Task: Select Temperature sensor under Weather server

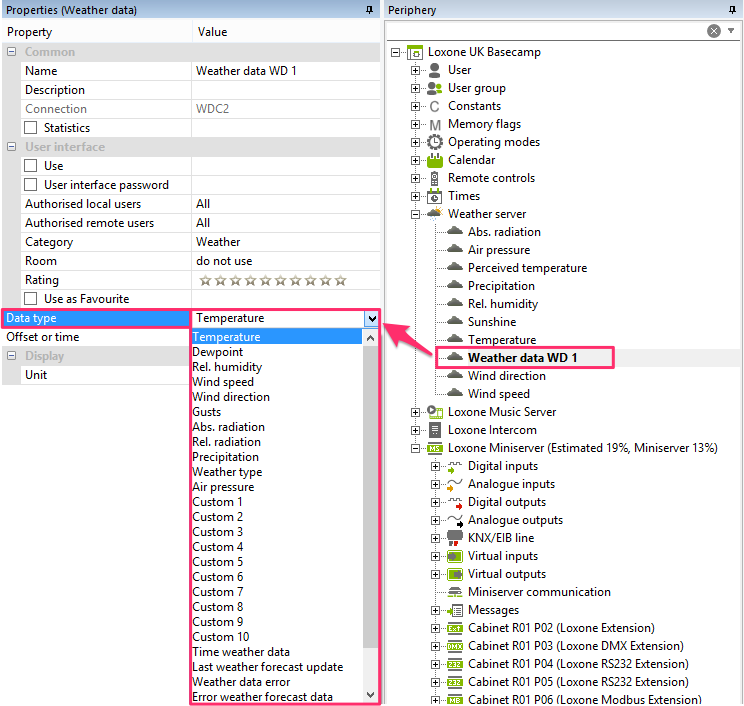Action: 501,340
